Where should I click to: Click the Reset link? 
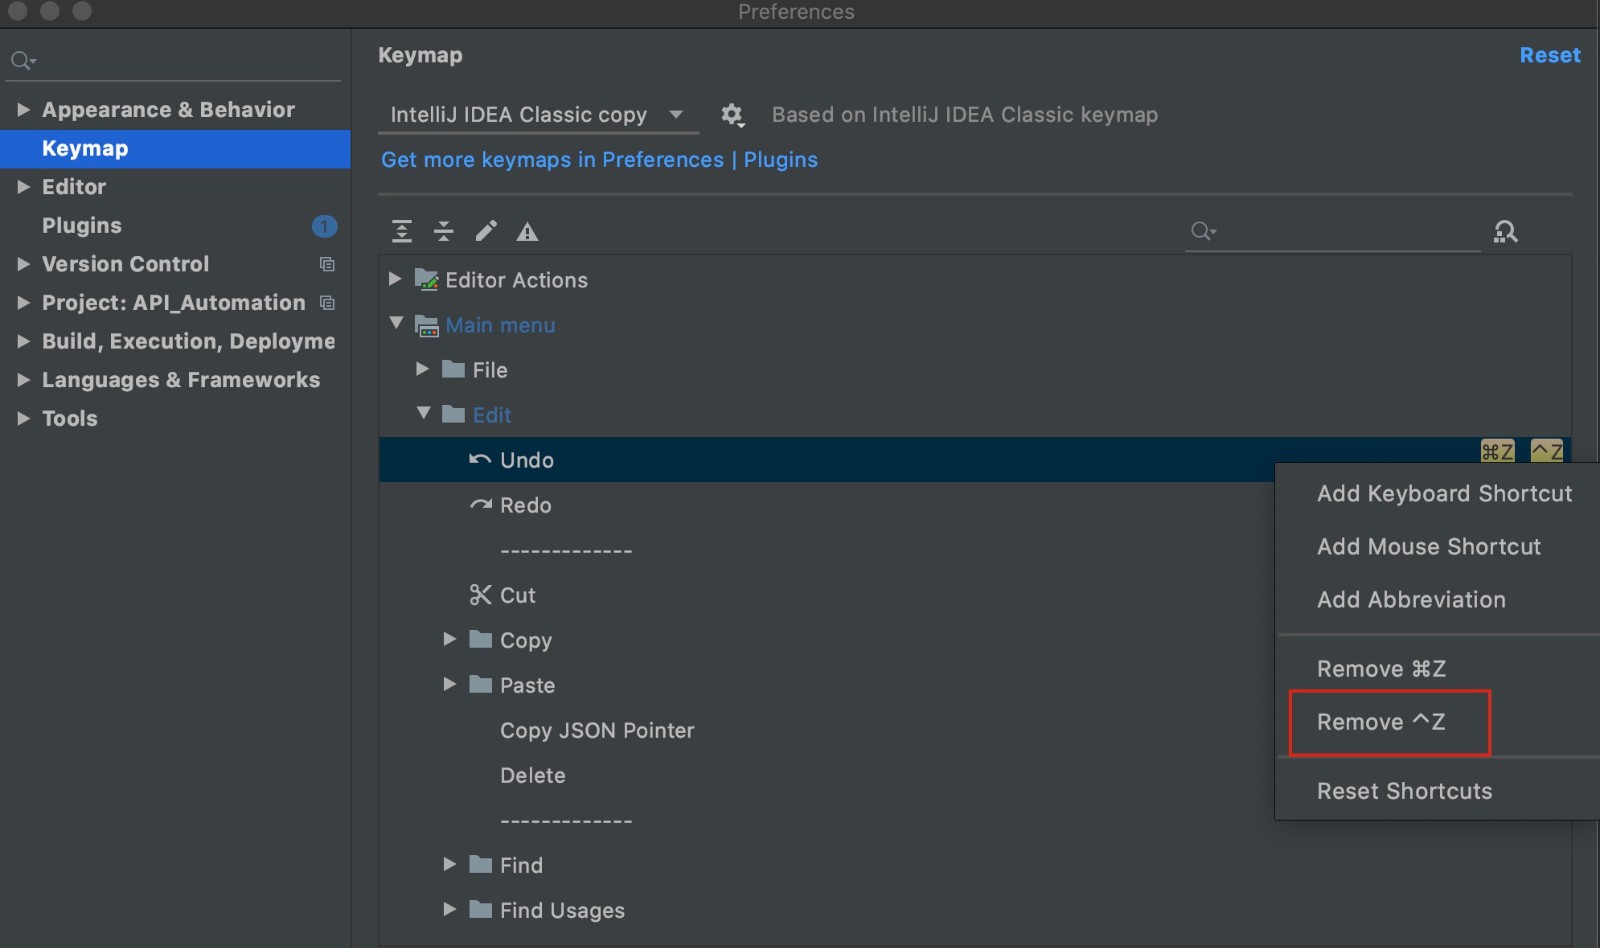tap(1550, 56)
